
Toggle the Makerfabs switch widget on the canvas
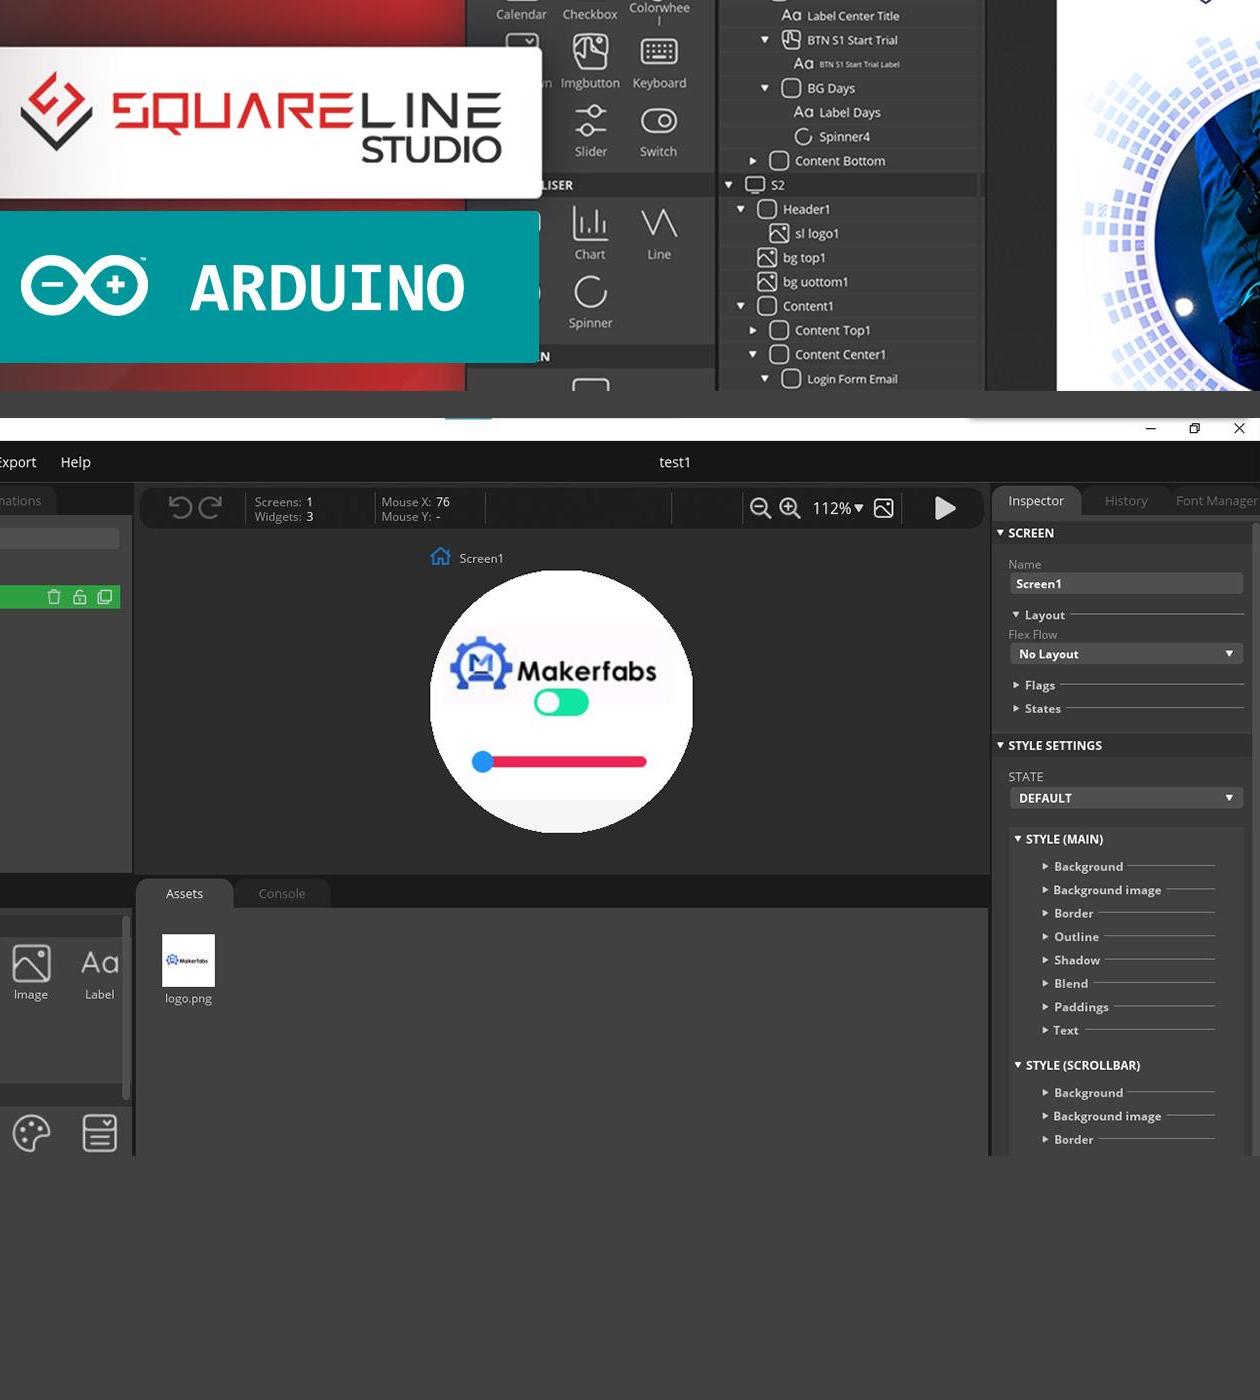pyautogui.click(x=560, y=703)
